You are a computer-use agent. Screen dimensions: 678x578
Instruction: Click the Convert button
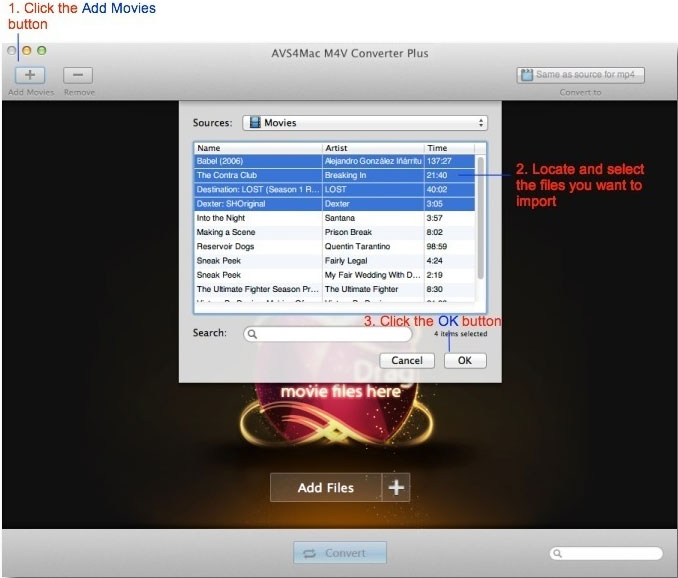click(340, 553)
